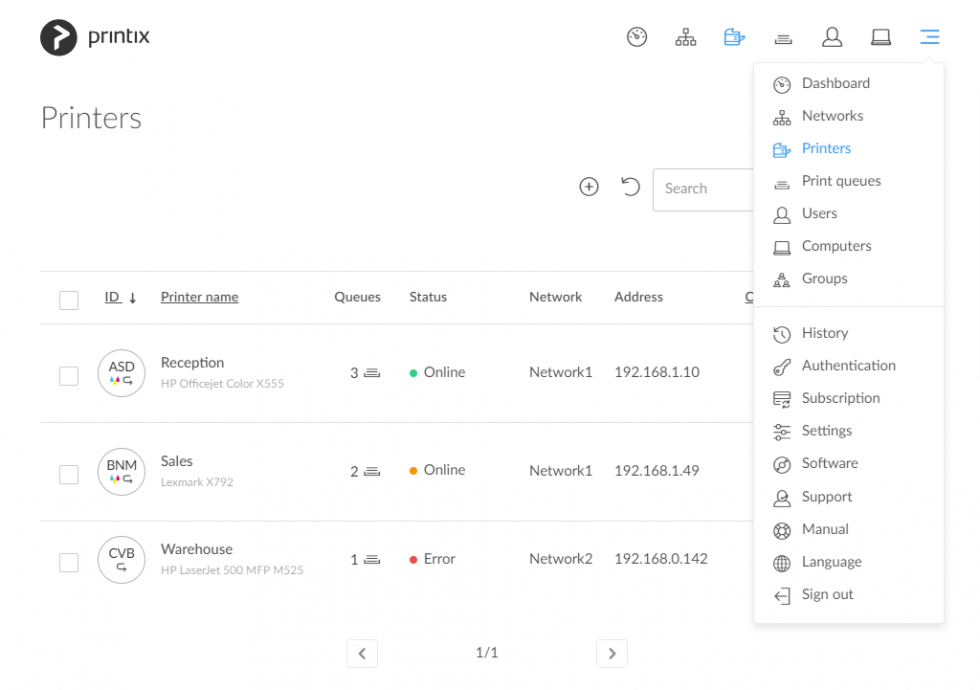Go to the next page of printers
980x690 pixels.
(612, 652)
